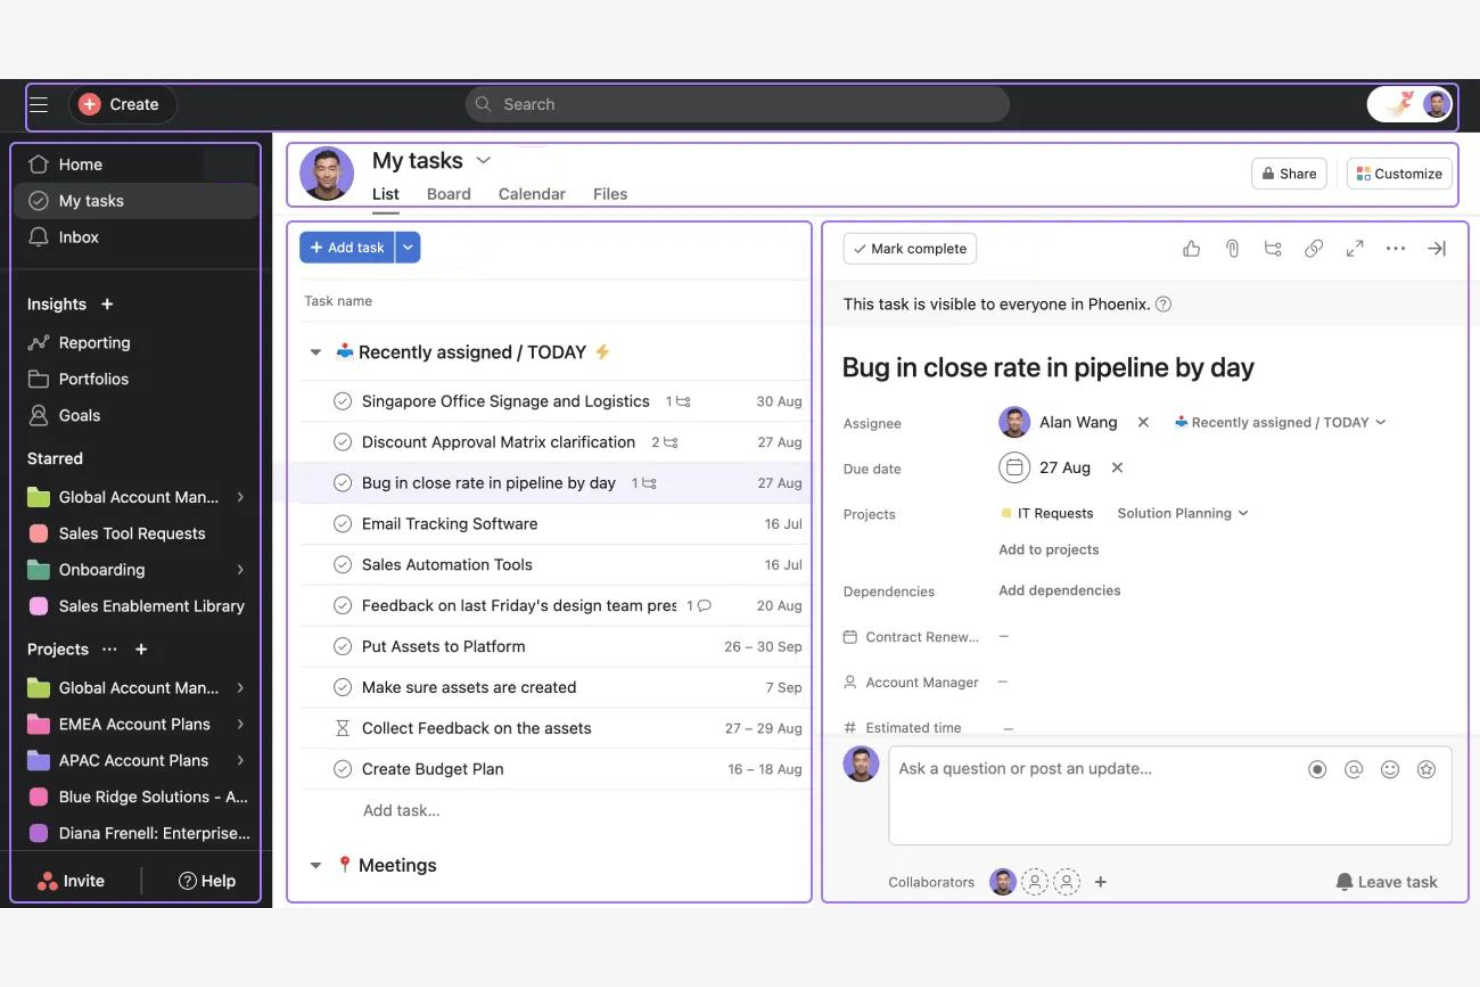Viewport: 1480px width, 987px height.
Task: Complete the 'Create Budget Plan' task
Action: (x=342, y=768)
